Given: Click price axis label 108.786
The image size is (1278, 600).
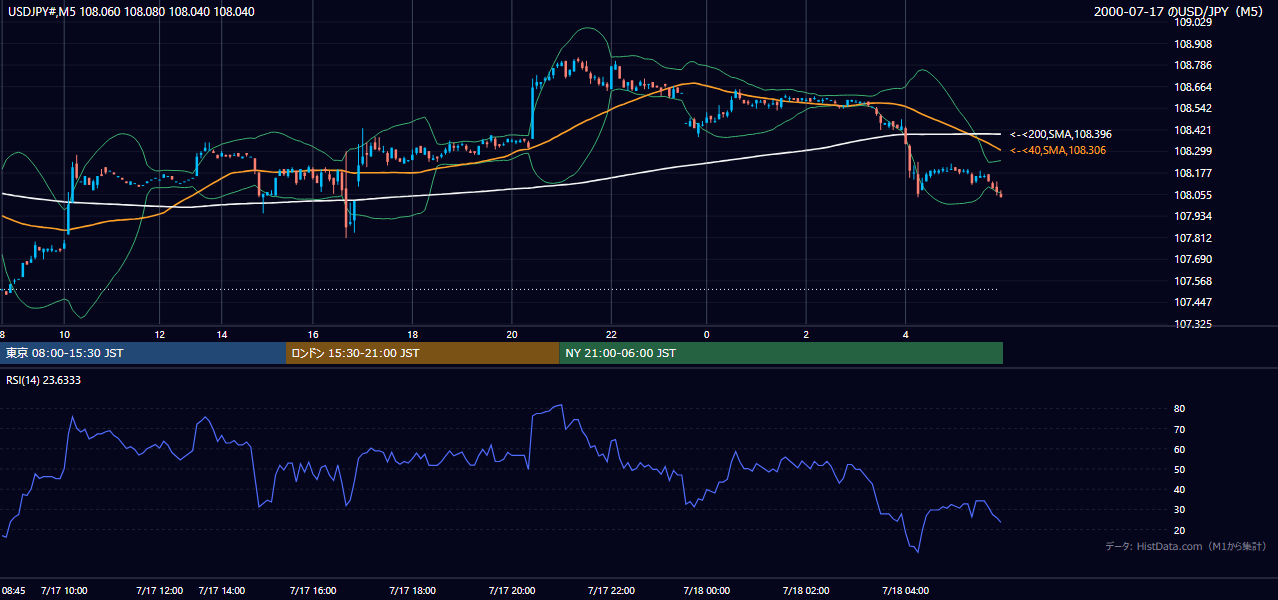Looking at the screenshot, I should [1193, 65].
